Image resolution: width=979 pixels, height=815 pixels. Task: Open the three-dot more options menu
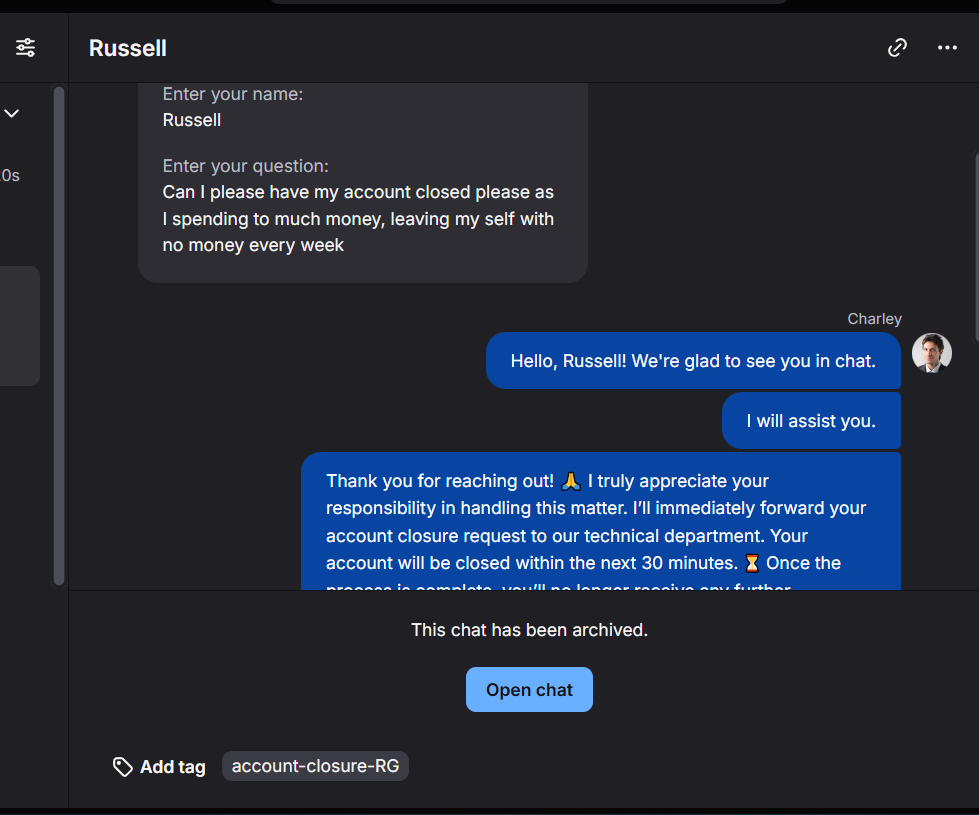(x=947, y=47)
